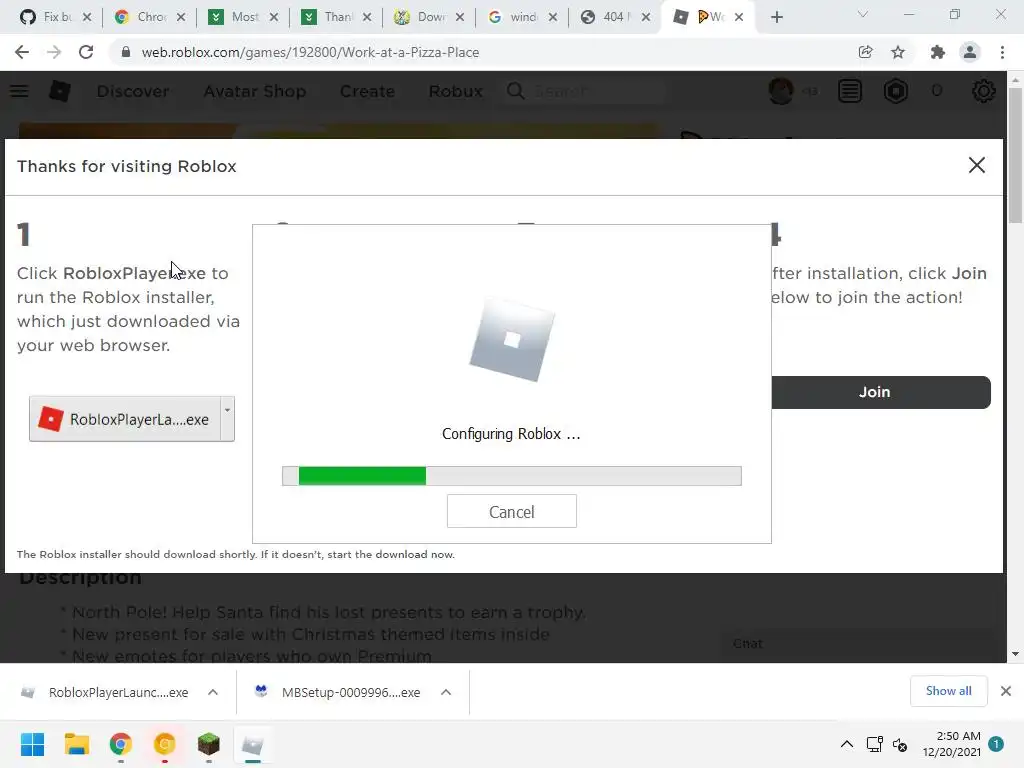This screenshot has height=768, width=1024.
Task: Reload the current Roblox page
Action: tap(86, 52)
